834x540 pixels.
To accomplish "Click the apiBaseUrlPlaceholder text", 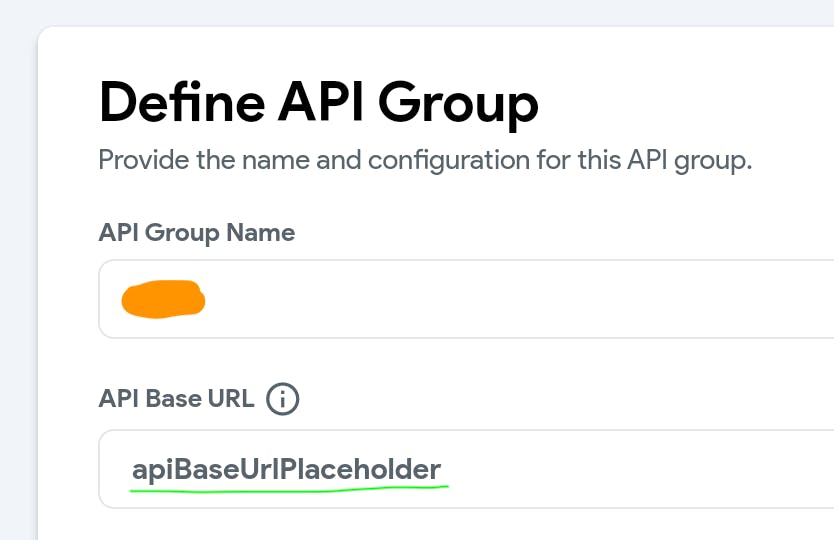I will click(x=286, y=469).
